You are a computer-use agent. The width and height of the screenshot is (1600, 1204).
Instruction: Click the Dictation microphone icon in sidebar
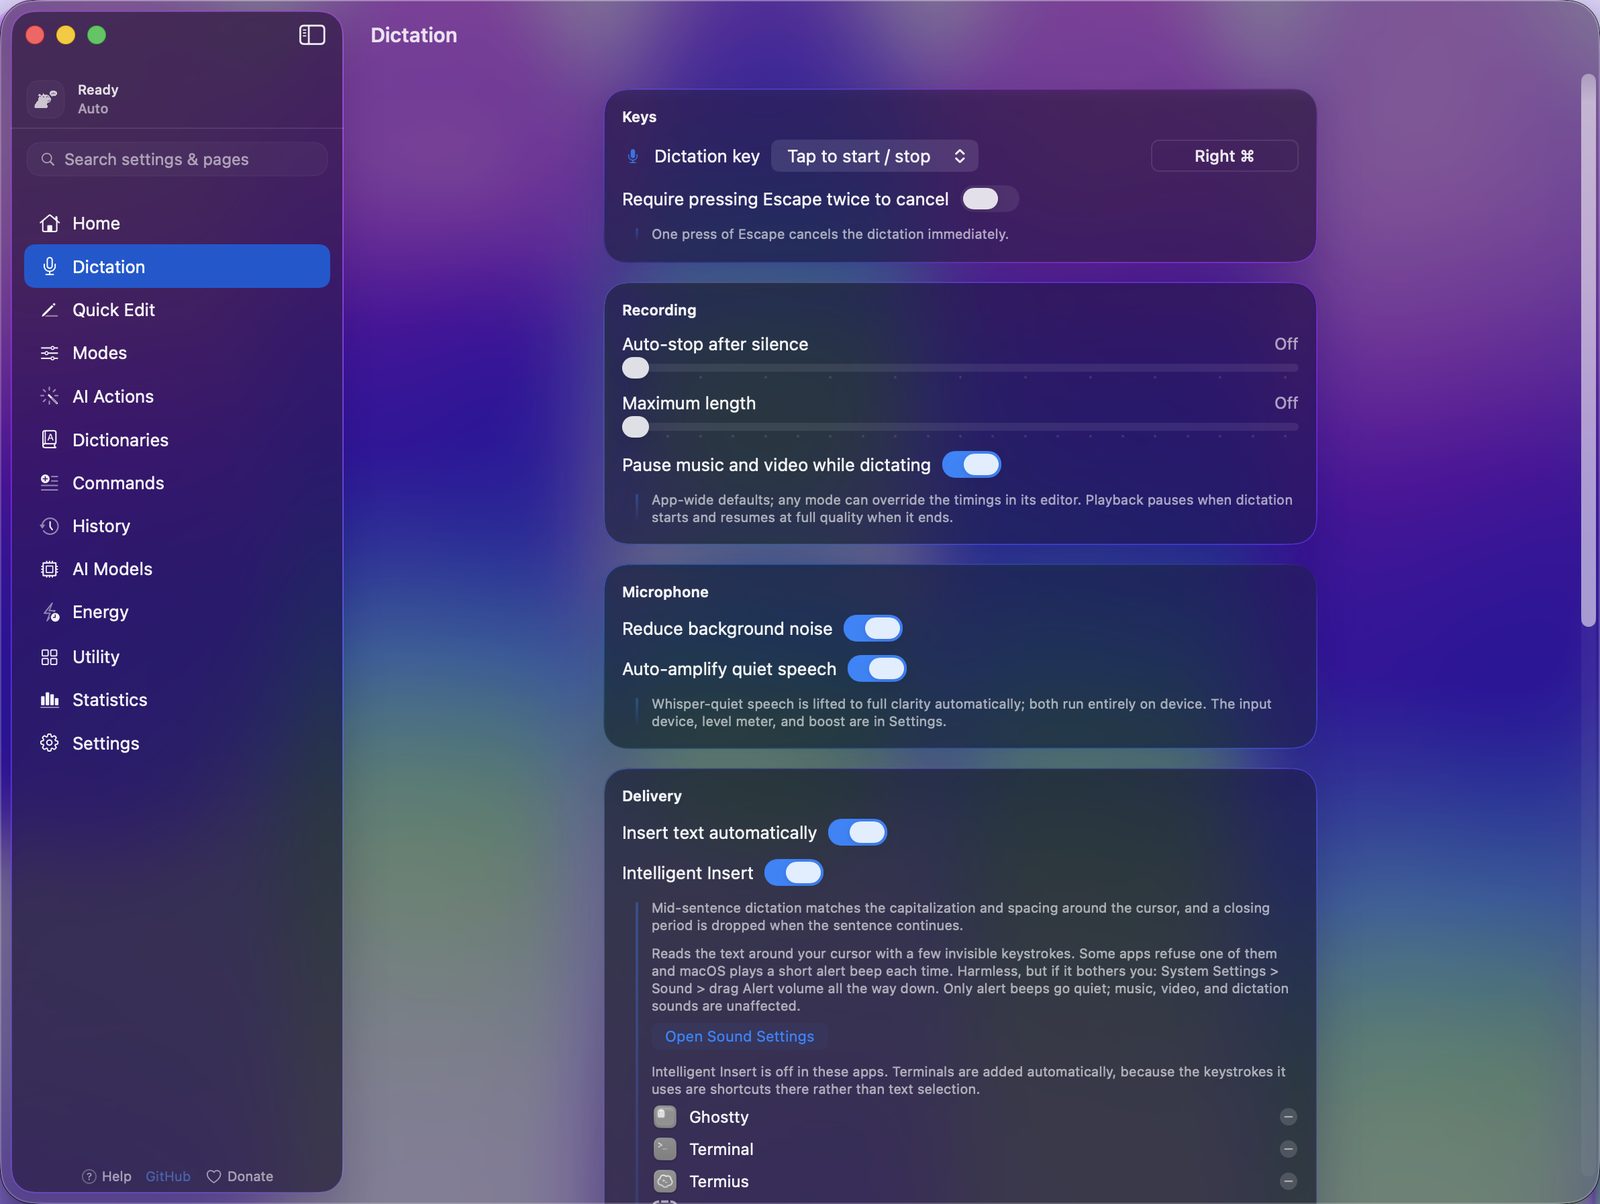[49, 266]
